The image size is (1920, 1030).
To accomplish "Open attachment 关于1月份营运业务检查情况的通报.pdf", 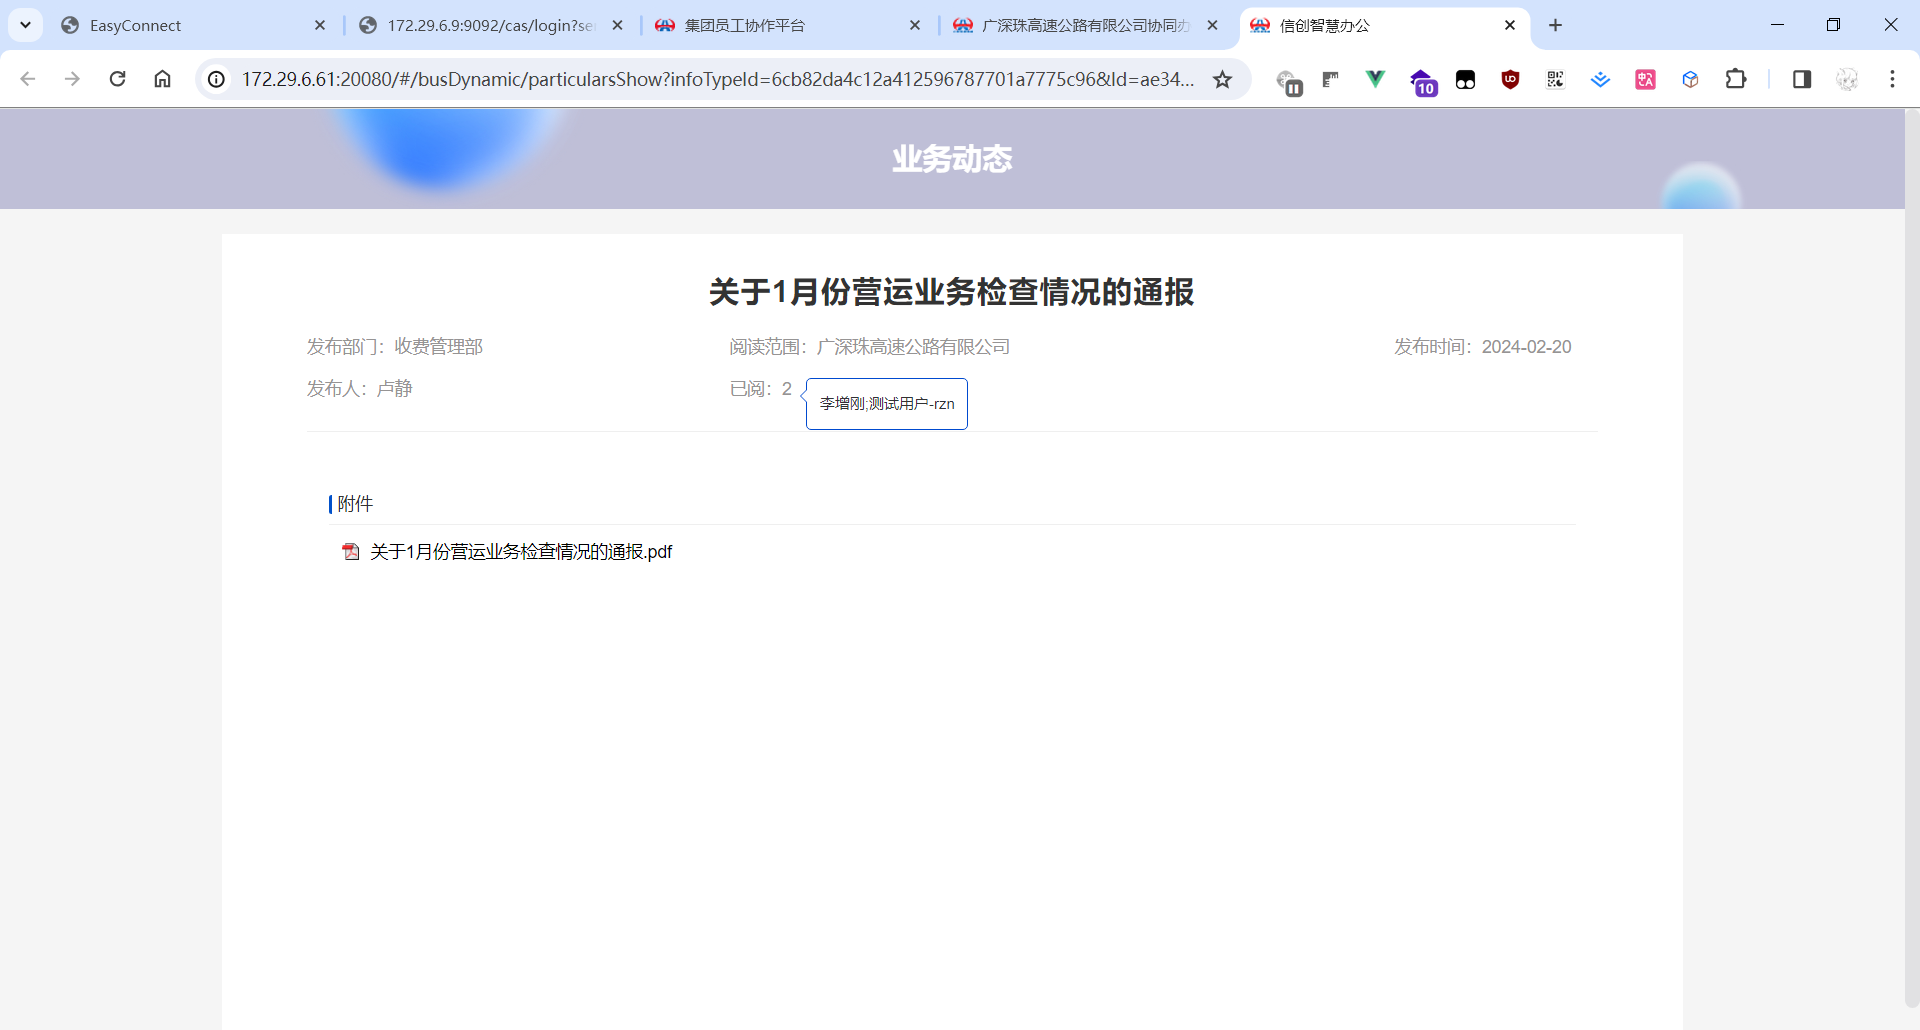I will pos(521,552).
